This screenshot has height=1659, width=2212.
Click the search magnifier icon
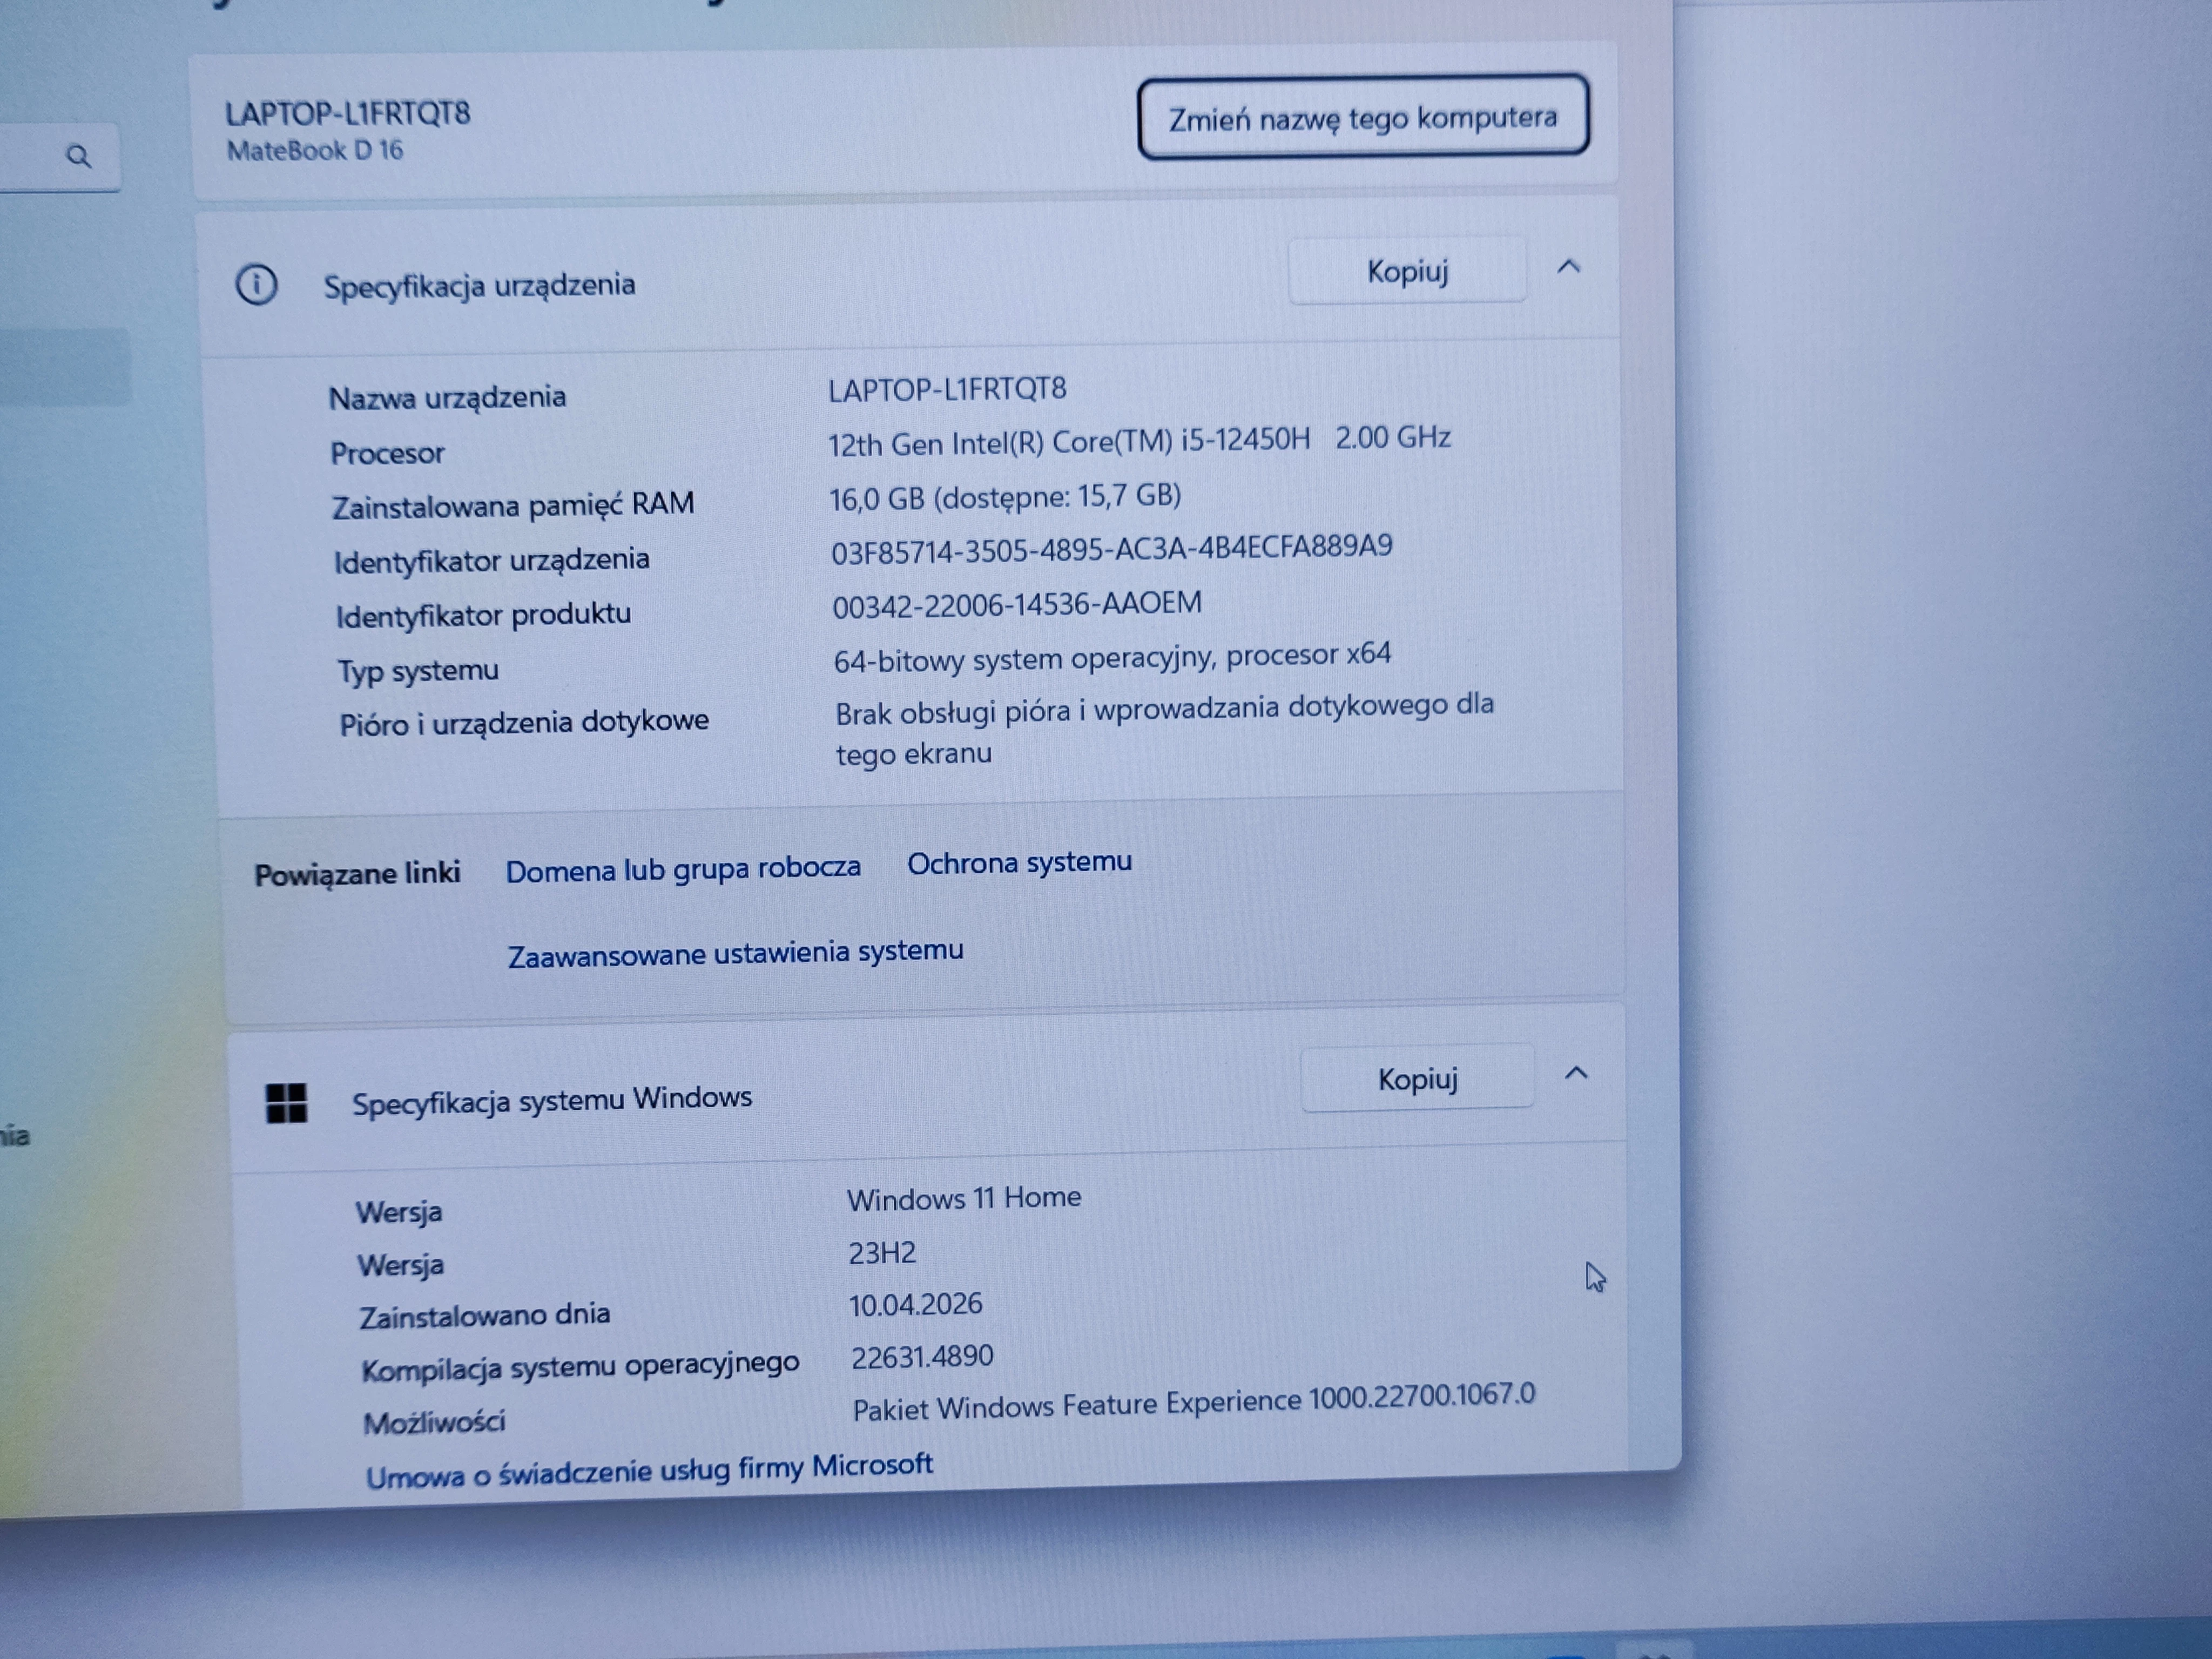coord(78,156)
